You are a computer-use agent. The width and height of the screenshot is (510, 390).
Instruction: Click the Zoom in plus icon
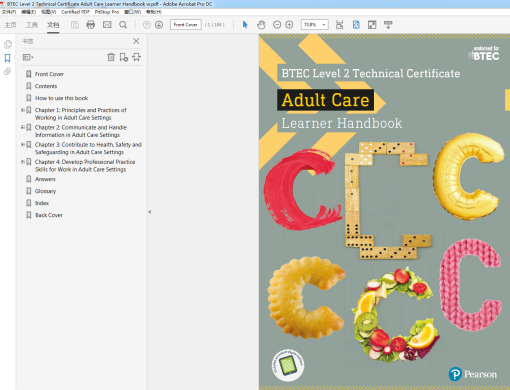pyautogui.click(x=289, y=25)
